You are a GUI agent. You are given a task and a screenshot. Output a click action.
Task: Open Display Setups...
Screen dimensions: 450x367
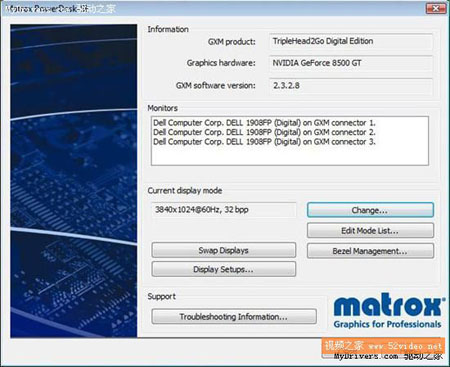pyautogui.click(x=224, y=269)
